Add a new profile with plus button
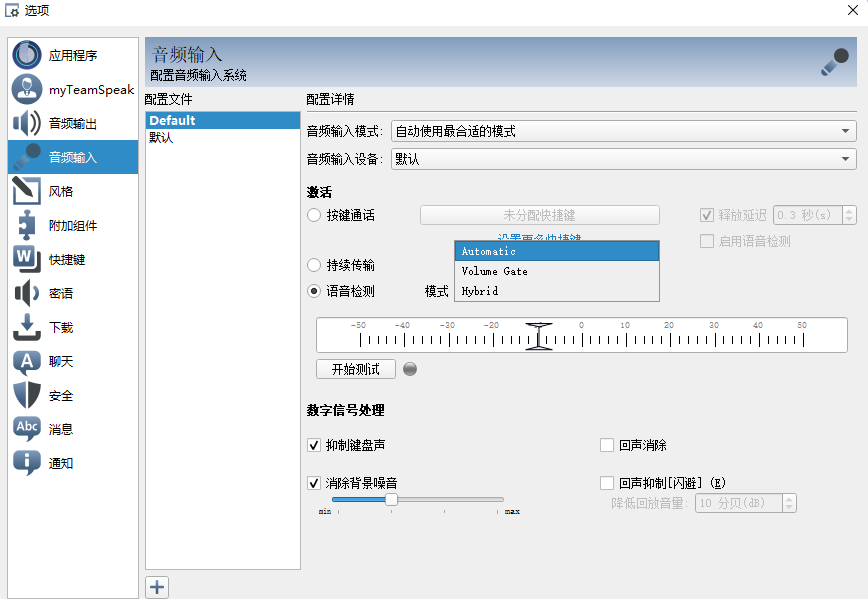 pyautogui.click(x=157, y=587)
